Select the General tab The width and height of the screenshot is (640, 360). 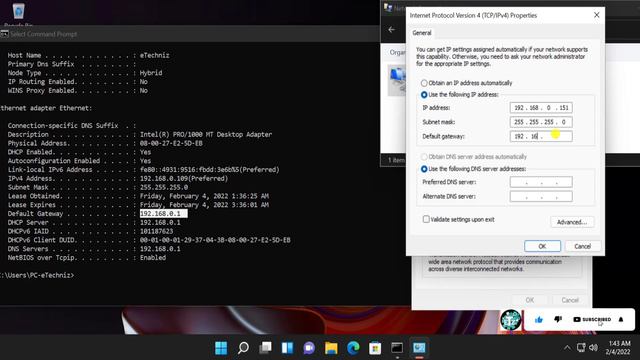coord(422,33)
